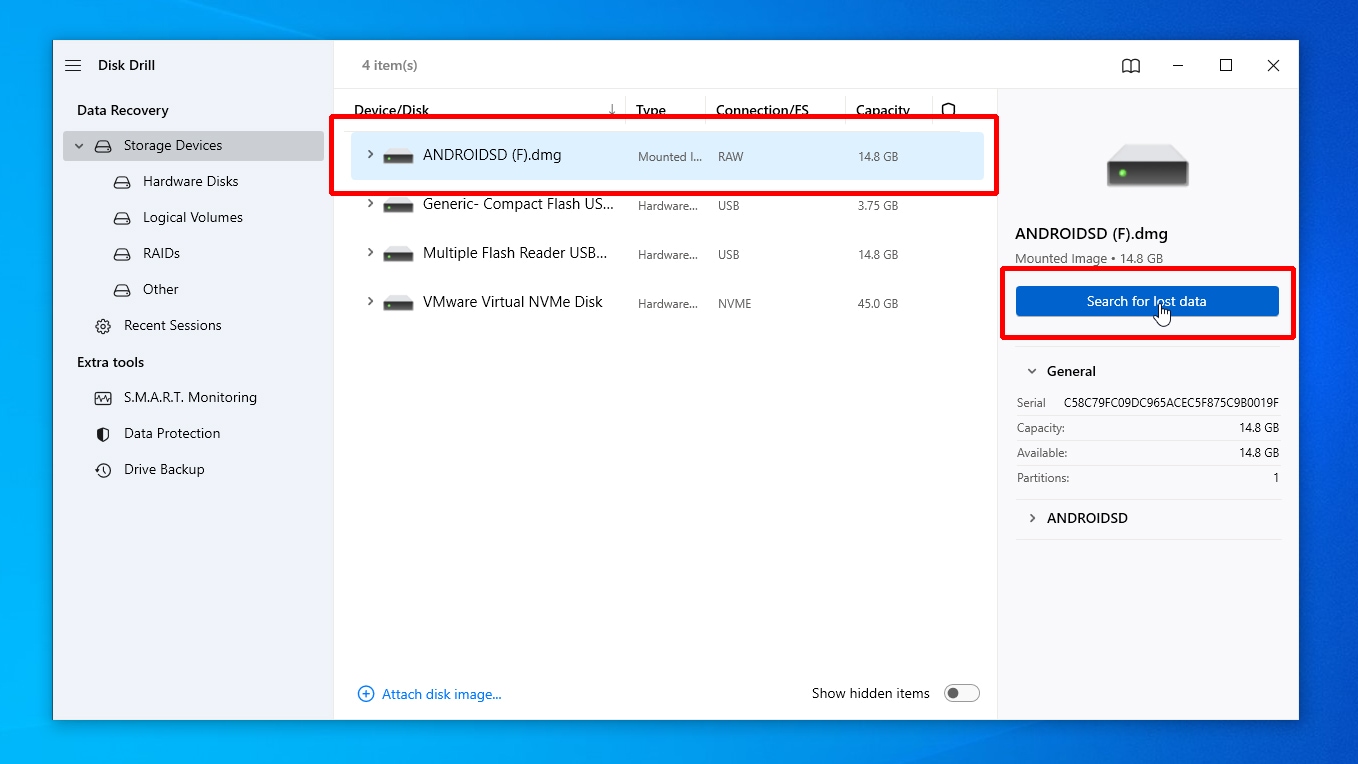Click the Drive Backup clock icon

click(103, 470)
